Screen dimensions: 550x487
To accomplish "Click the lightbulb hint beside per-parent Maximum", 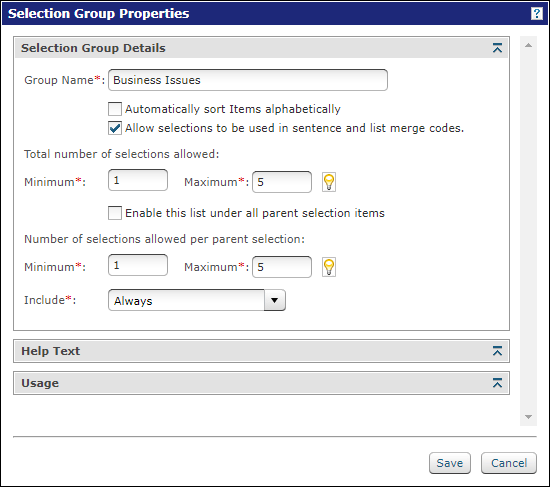I will [x=329, y=267].
